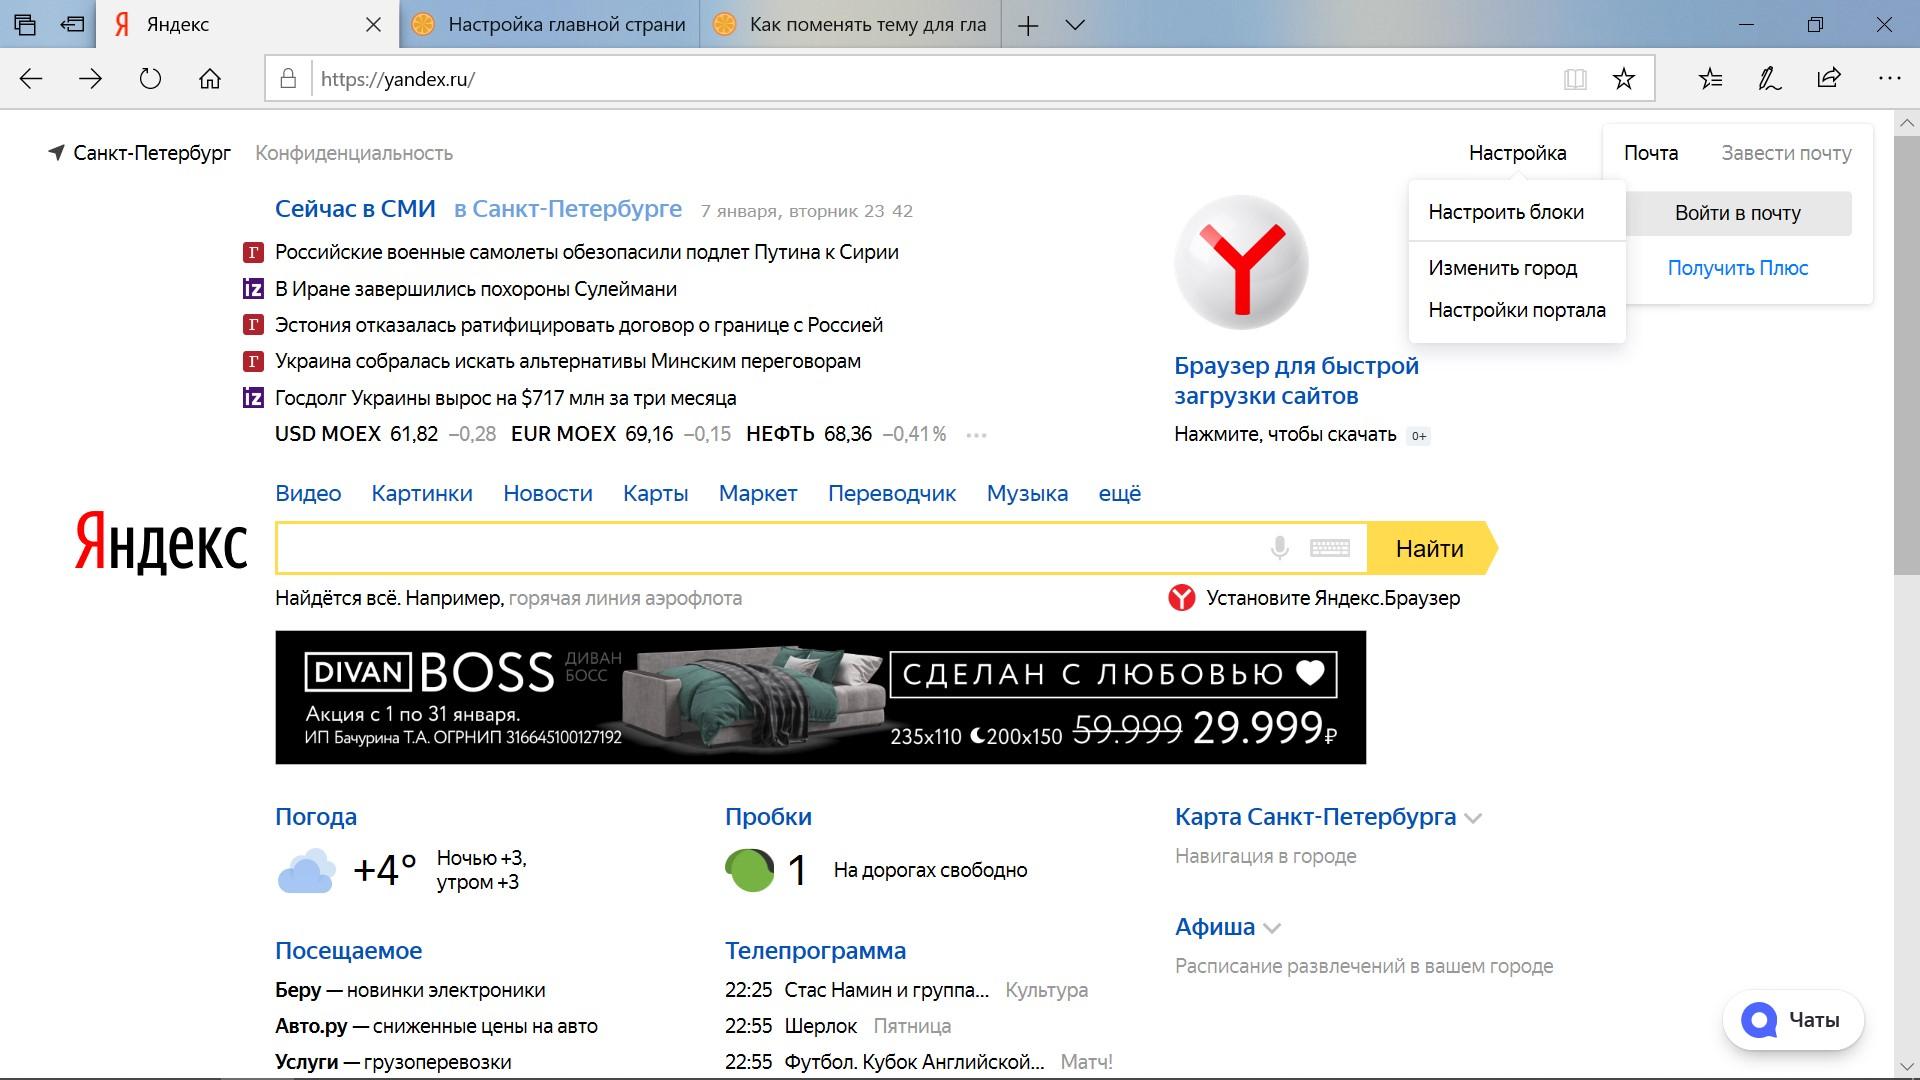1920x1080 pixels.
Task: Go forward with the browser forward arrow
Action: click(x=91, y=79)
